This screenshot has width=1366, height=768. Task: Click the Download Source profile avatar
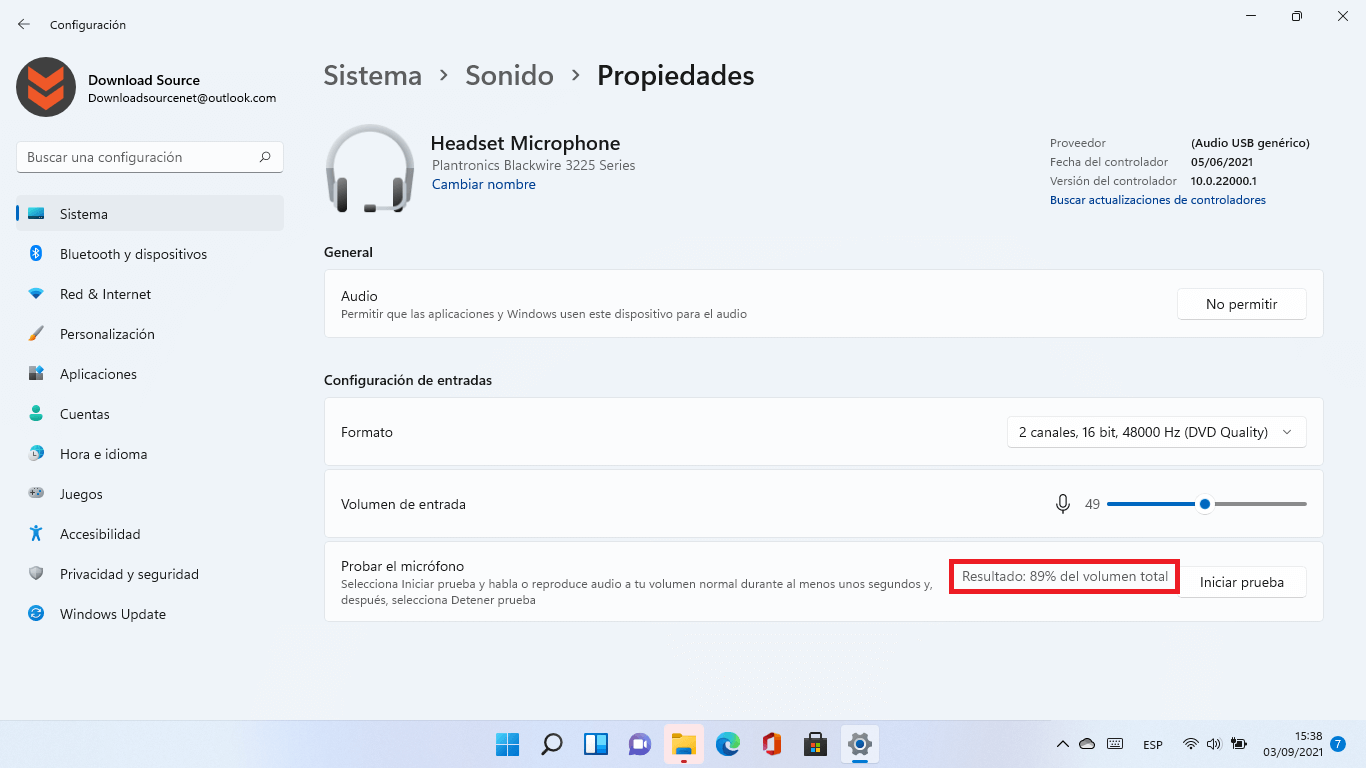pyautogui.click(x=46, y=87)
